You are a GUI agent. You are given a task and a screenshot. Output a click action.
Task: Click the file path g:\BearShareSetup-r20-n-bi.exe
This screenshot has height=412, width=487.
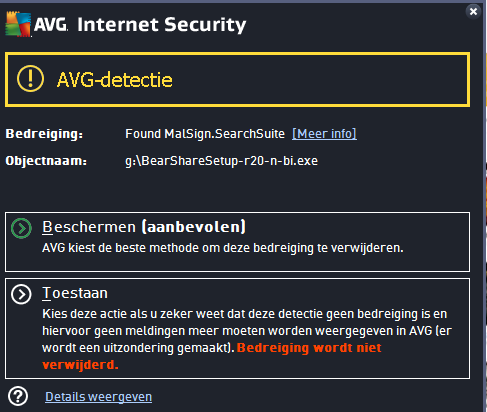click(x=222, y=161)
